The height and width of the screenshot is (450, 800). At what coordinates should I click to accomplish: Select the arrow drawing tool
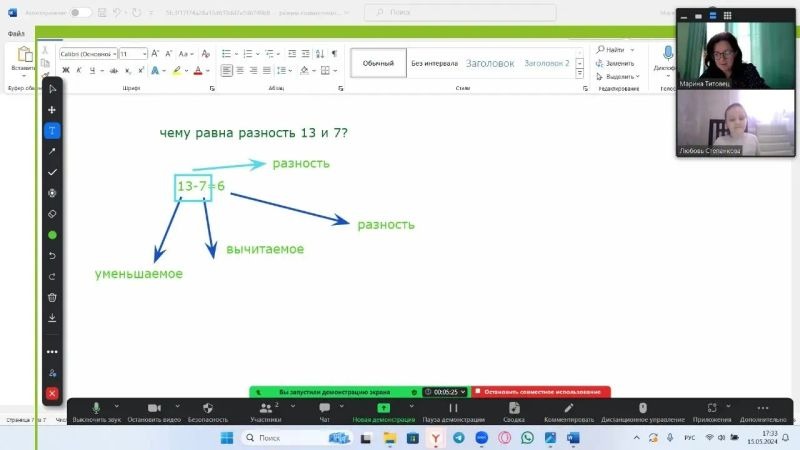[52, 151]
